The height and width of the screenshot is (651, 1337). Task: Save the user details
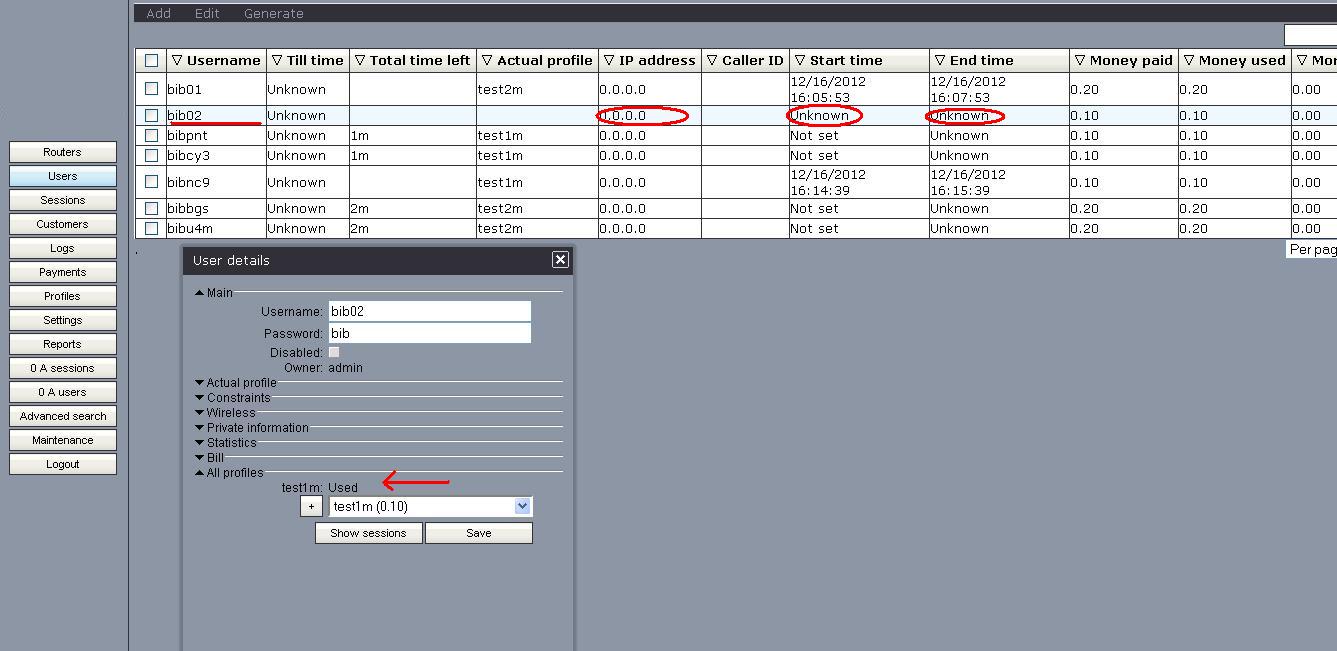pyautogui.click(x=479, y=533)
